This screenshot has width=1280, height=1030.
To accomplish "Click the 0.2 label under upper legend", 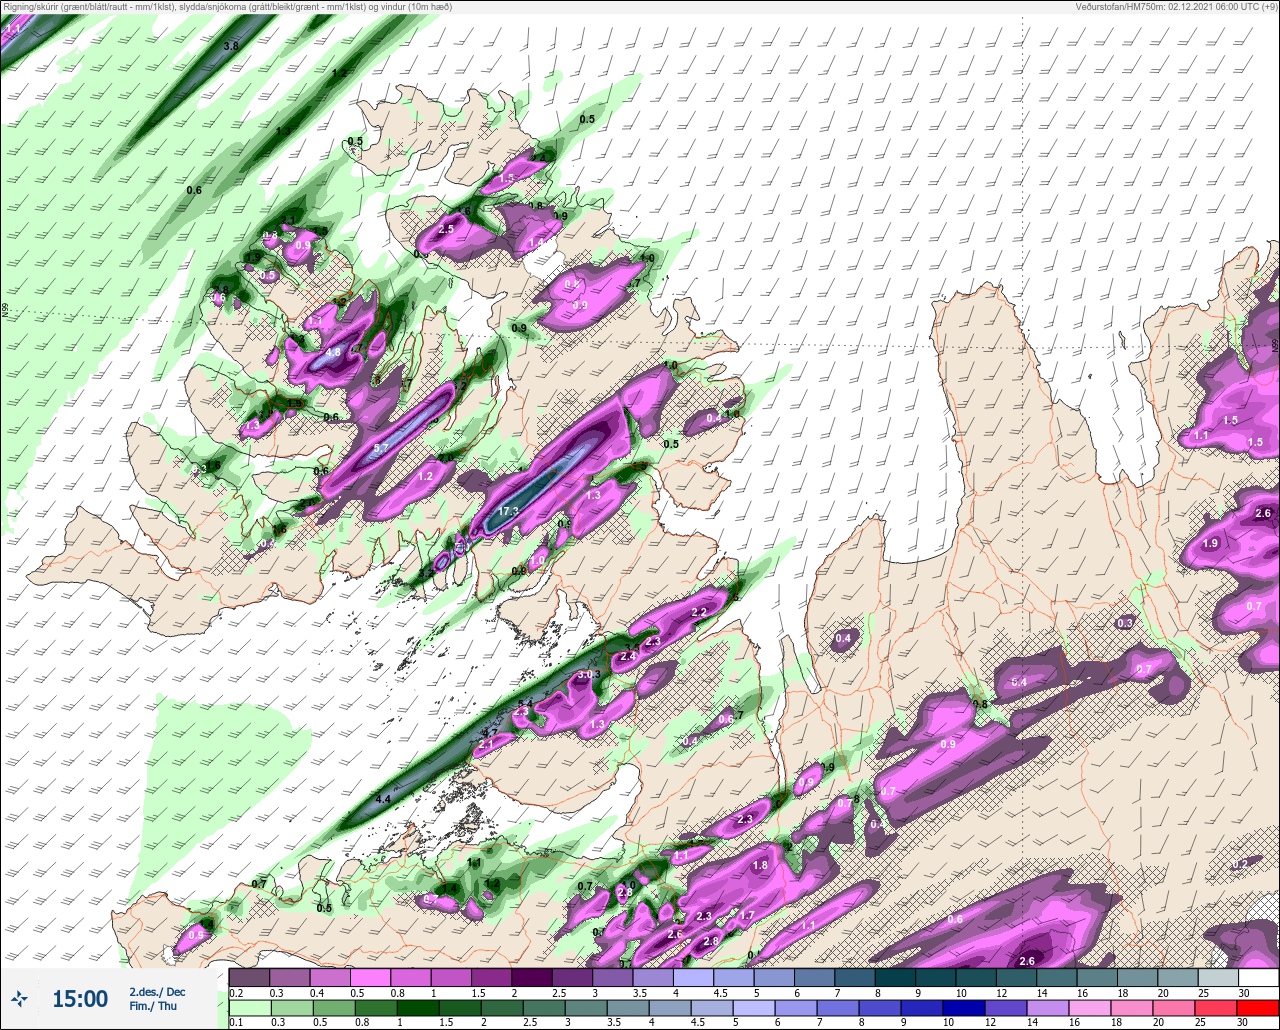I will pos(235,992).
